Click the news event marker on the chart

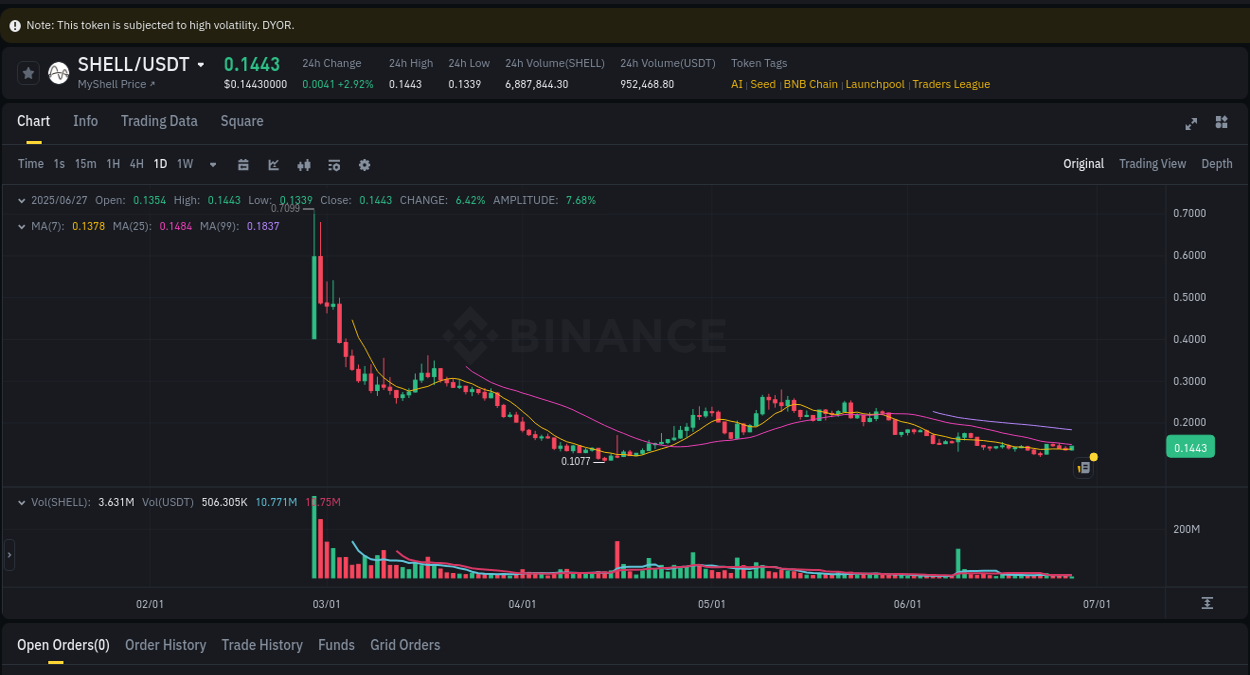1083,467
